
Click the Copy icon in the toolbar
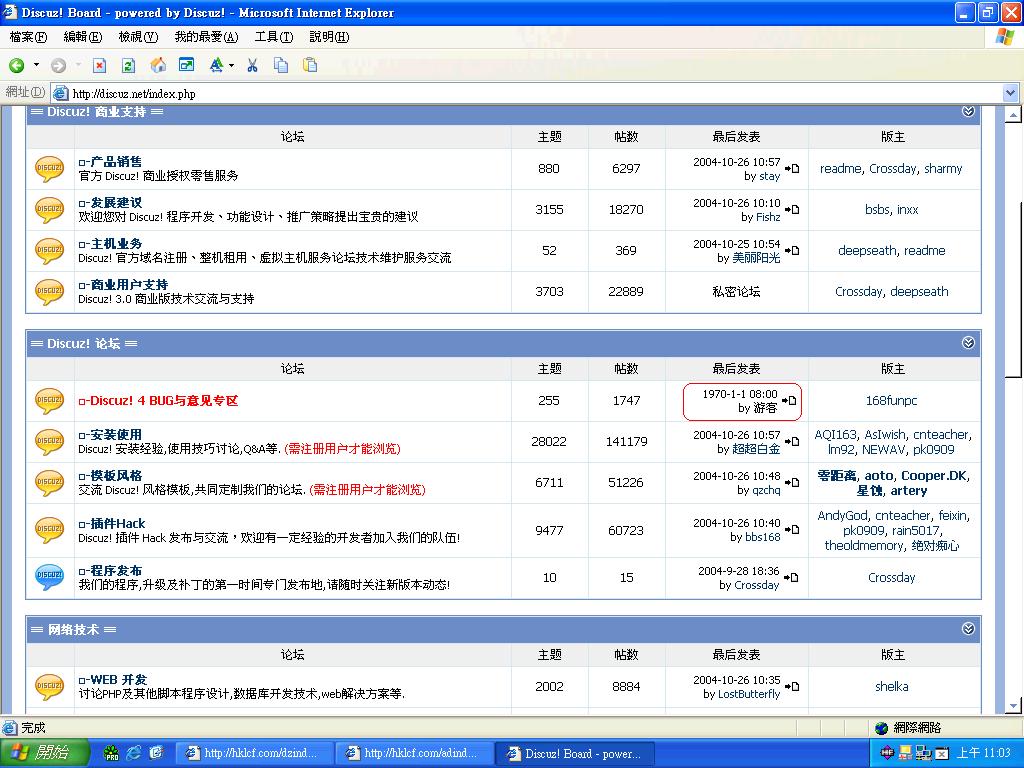pyautogui.click(x=281, y=65)
